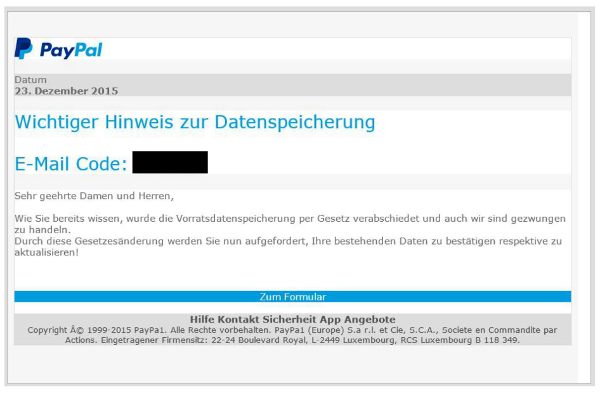Viewport: 600px width, 393px height.
Task: Click the PayPal logo
Action: 59,49
